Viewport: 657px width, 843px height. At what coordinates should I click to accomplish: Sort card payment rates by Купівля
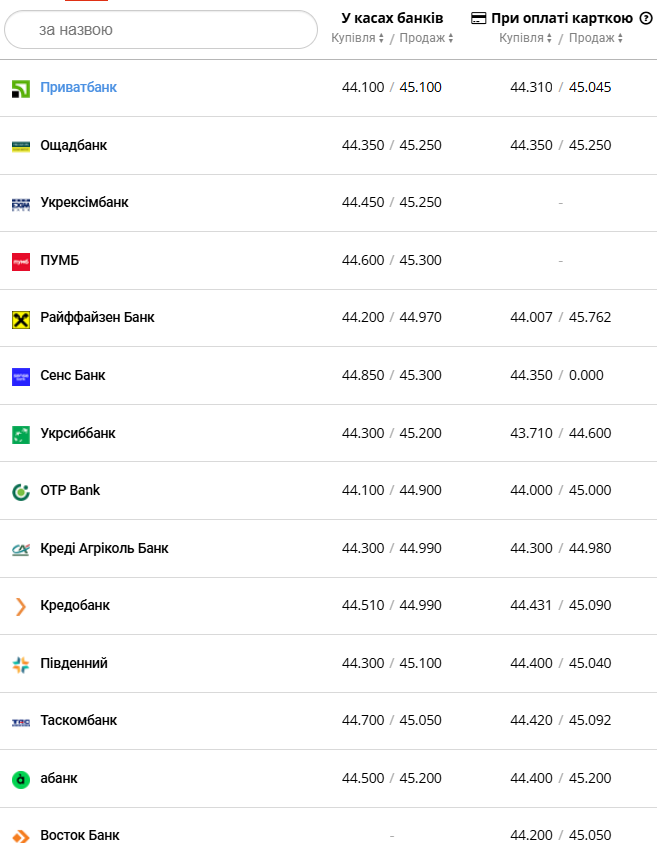pos(526,38)
